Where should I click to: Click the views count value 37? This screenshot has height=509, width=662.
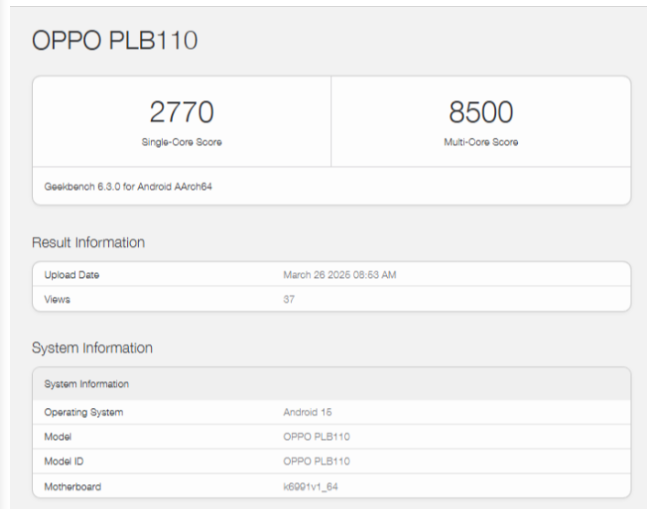click(x=289, y=299)
